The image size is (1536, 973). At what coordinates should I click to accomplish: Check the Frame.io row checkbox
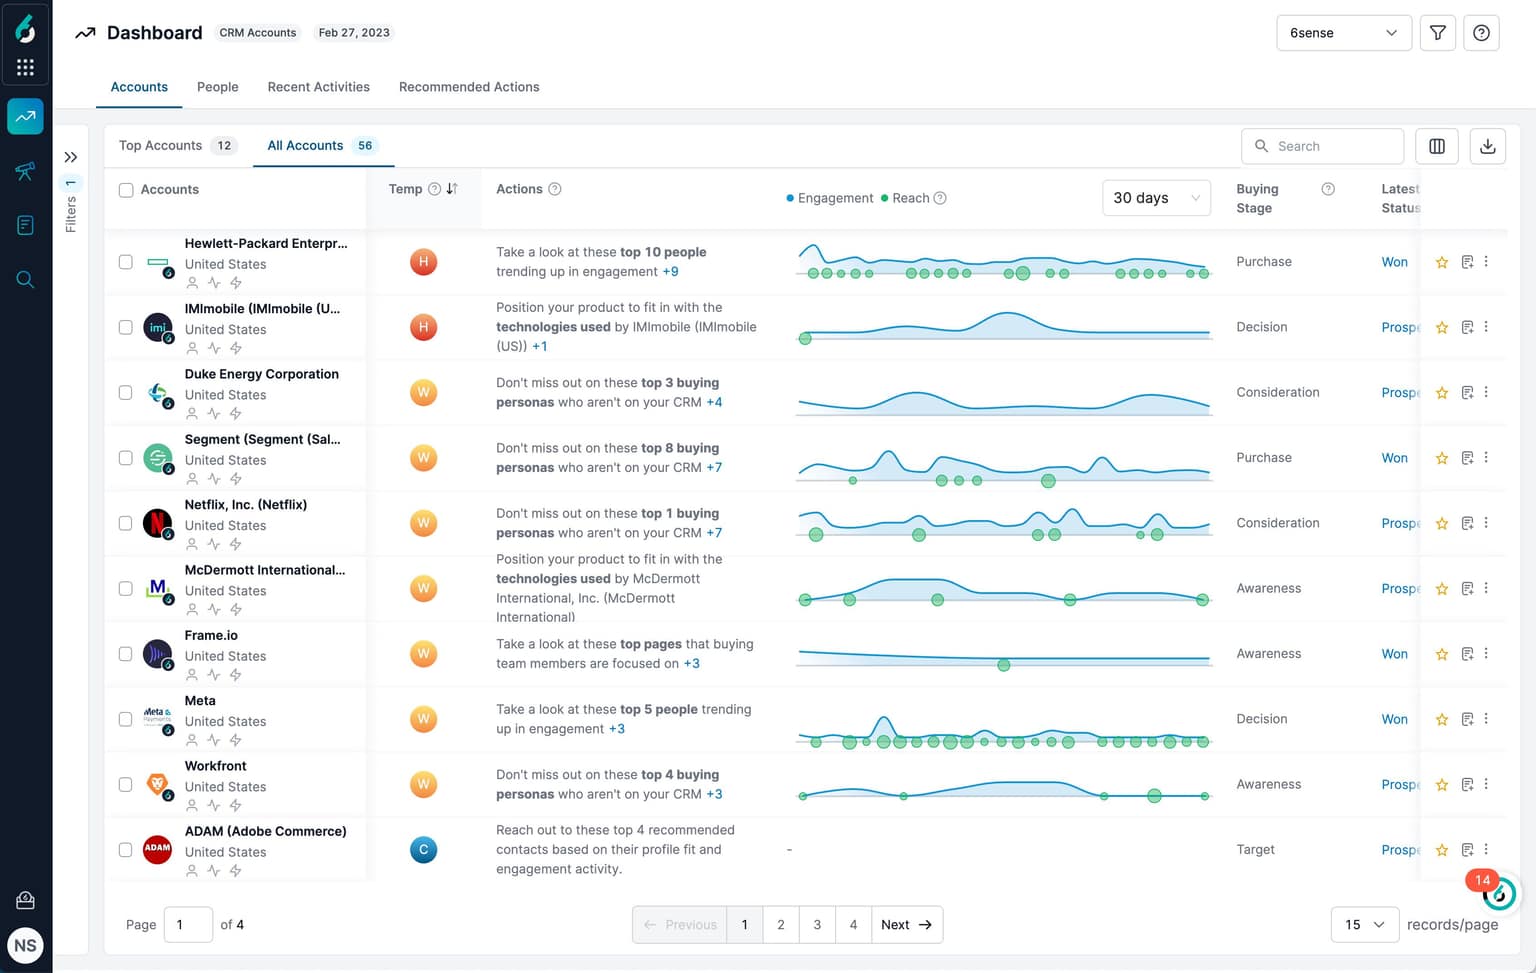126,654
